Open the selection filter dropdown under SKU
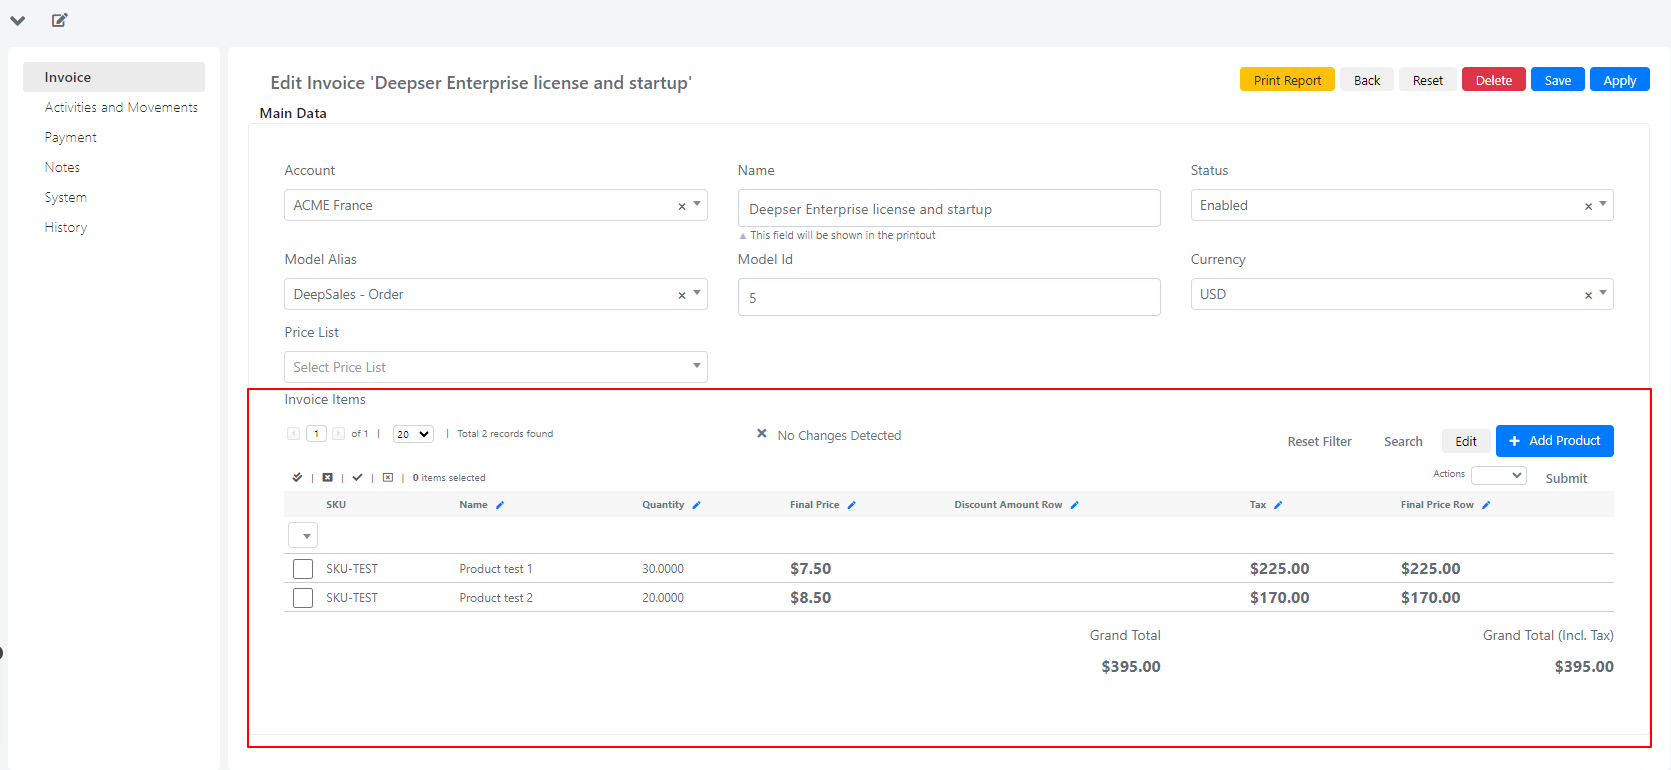The width and height of the screenshot is (1671, 770). 303,535
